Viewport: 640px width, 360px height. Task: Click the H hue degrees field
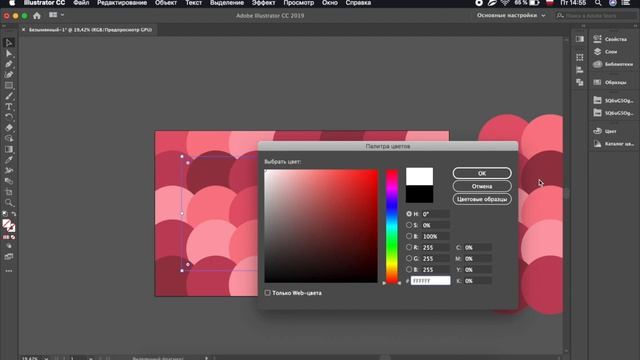tap(435, 214)
